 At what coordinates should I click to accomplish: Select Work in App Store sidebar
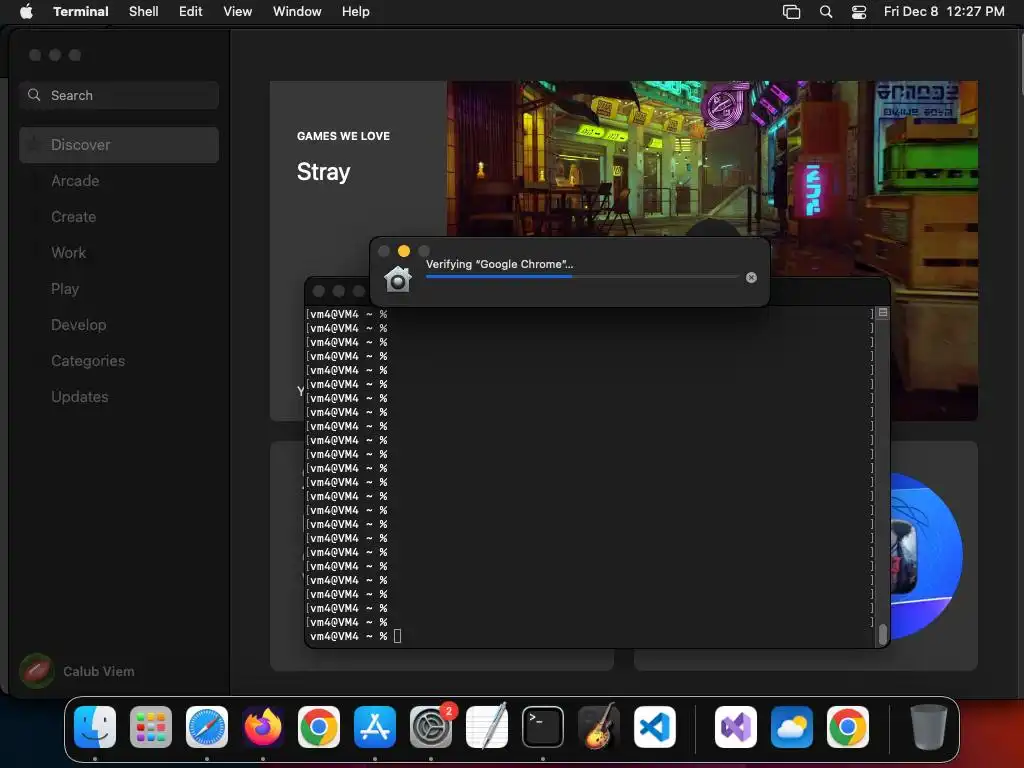point(119,253)
